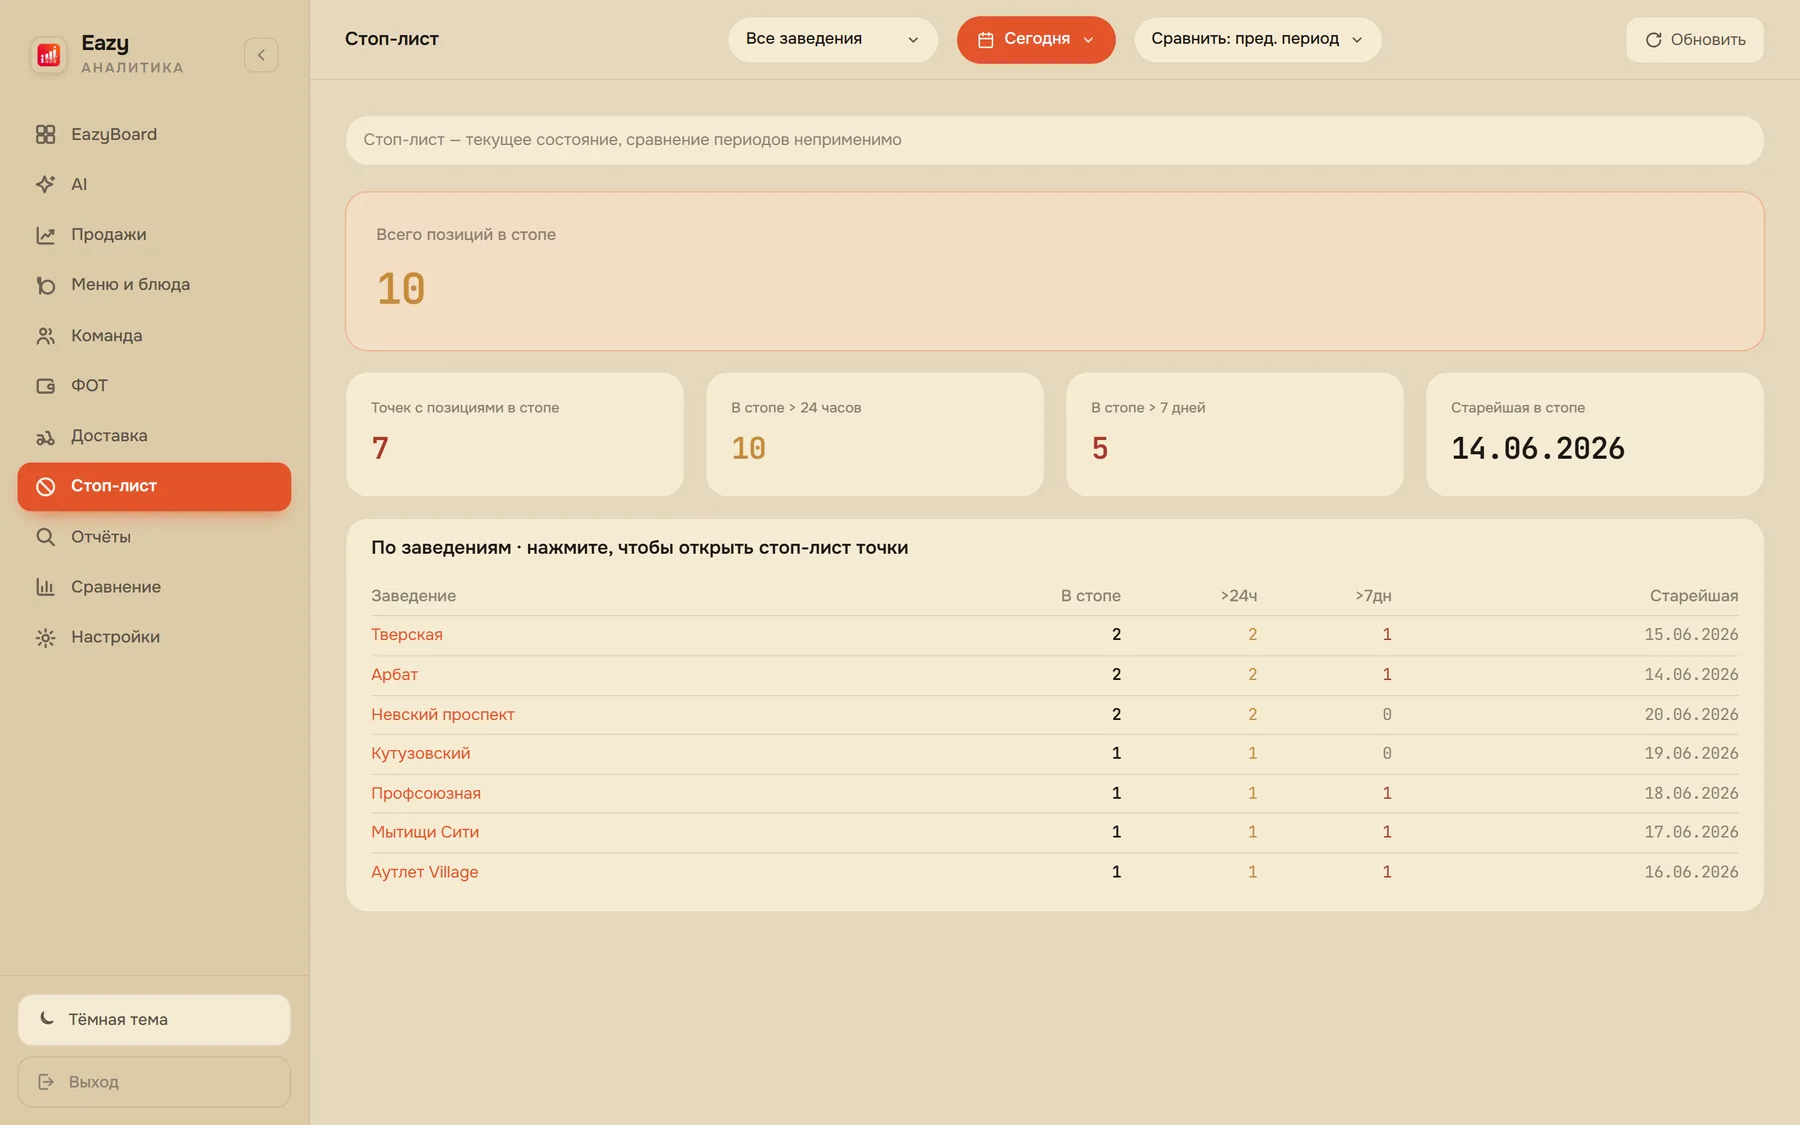Click the moon icon for dark theme
Screen dimensions: 1800x1125
tap(47, 1018)
